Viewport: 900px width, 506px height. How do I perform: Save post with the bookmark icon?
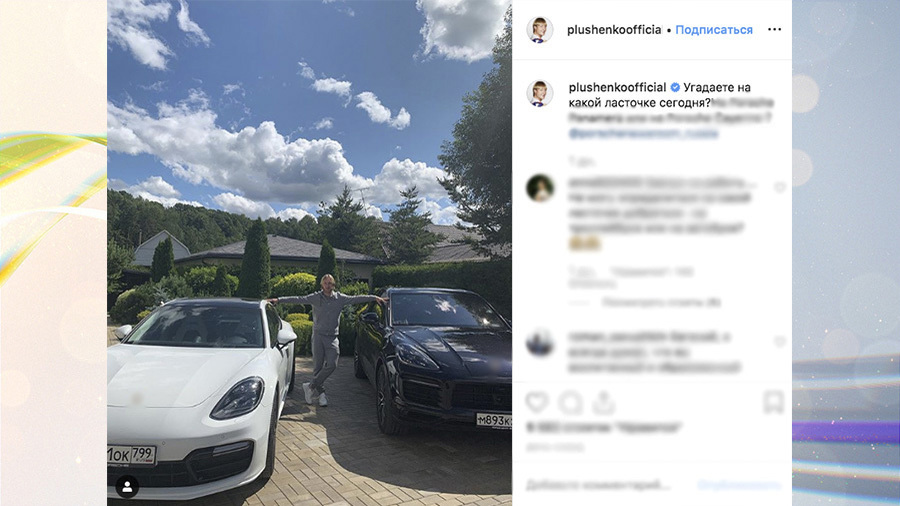click(774, 402)
